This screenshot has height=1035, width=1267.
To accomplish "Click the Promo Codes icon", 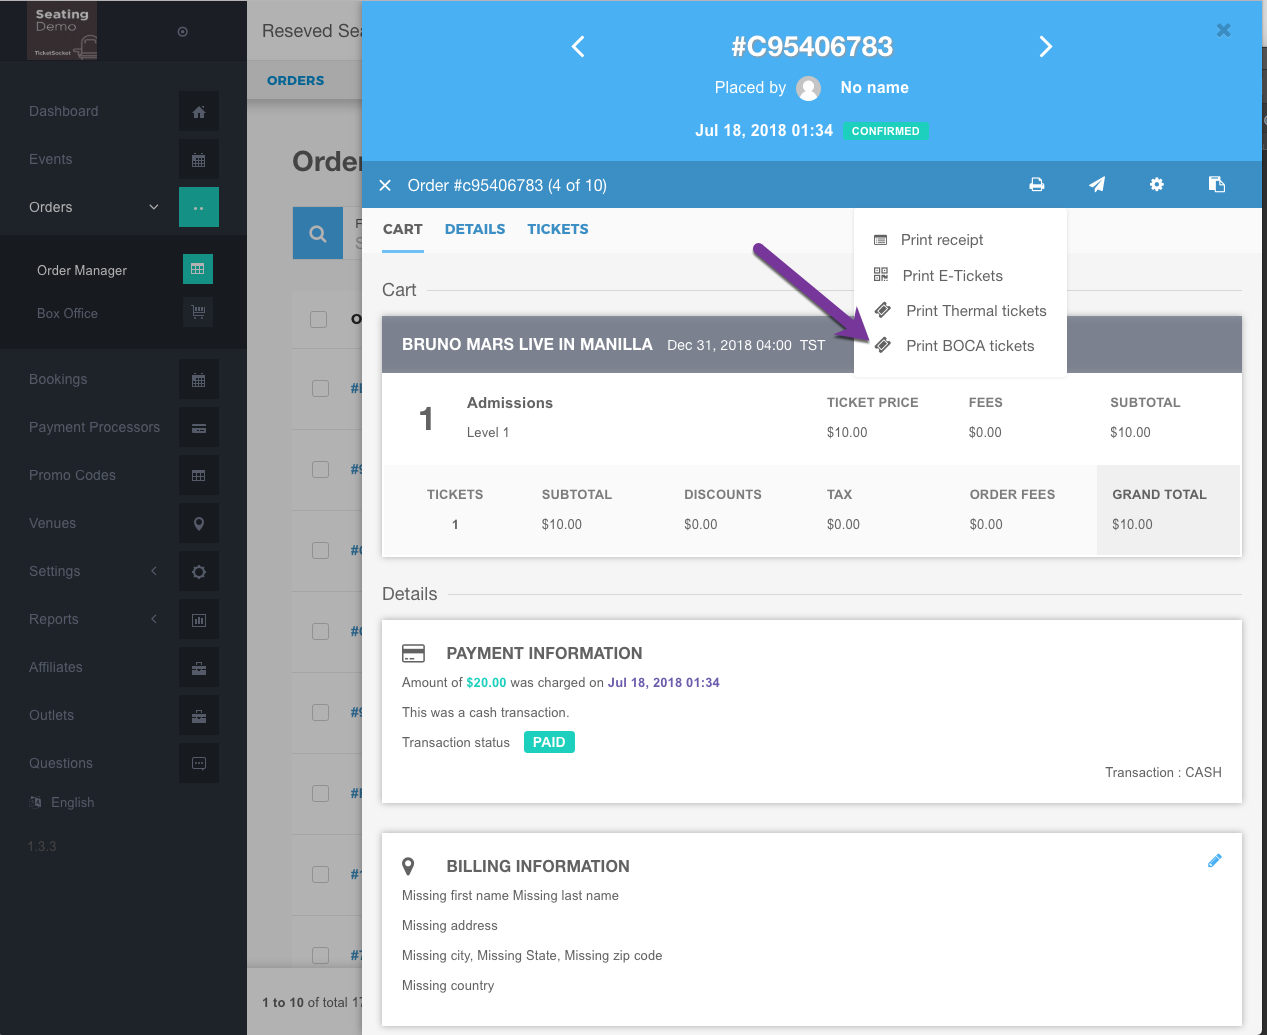I will pyautogui.click(x=199, y=476).
